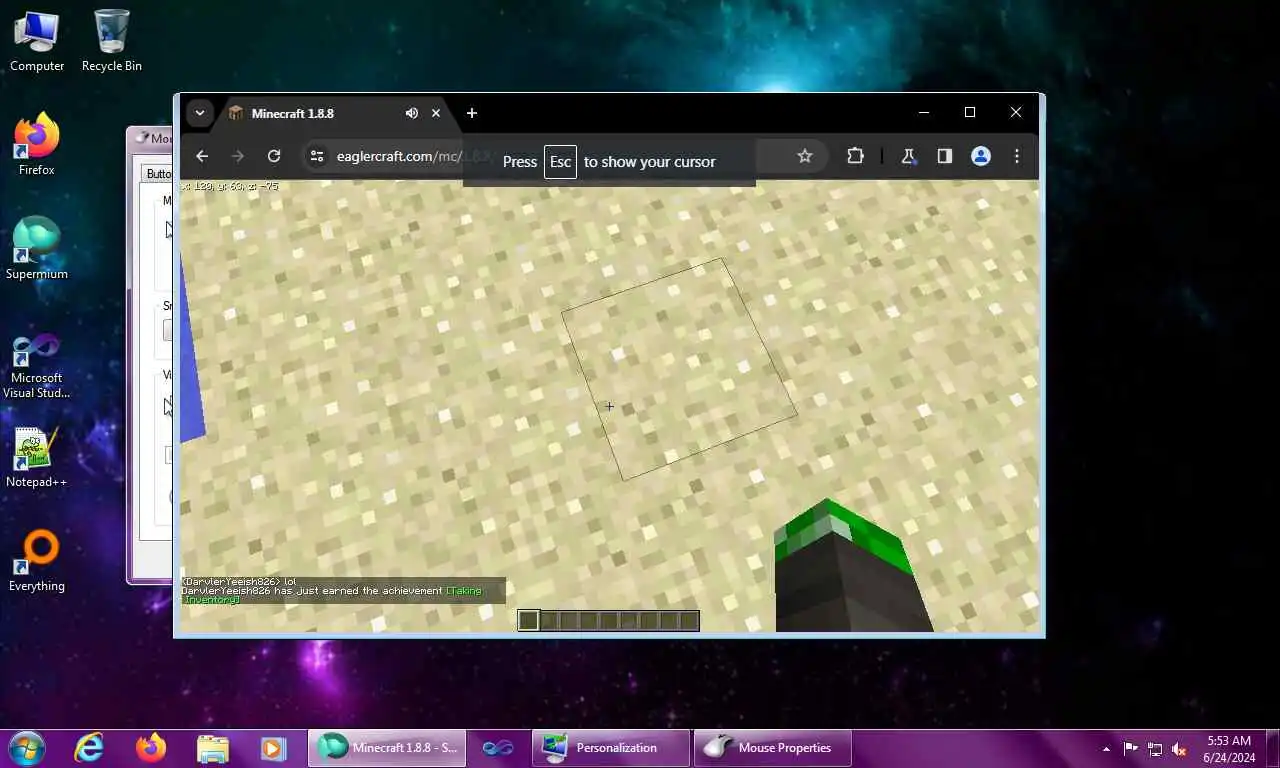Click the Taking Inventory achievement text
Viewport: 1280px width, 768px height.
tap(332, 595)
